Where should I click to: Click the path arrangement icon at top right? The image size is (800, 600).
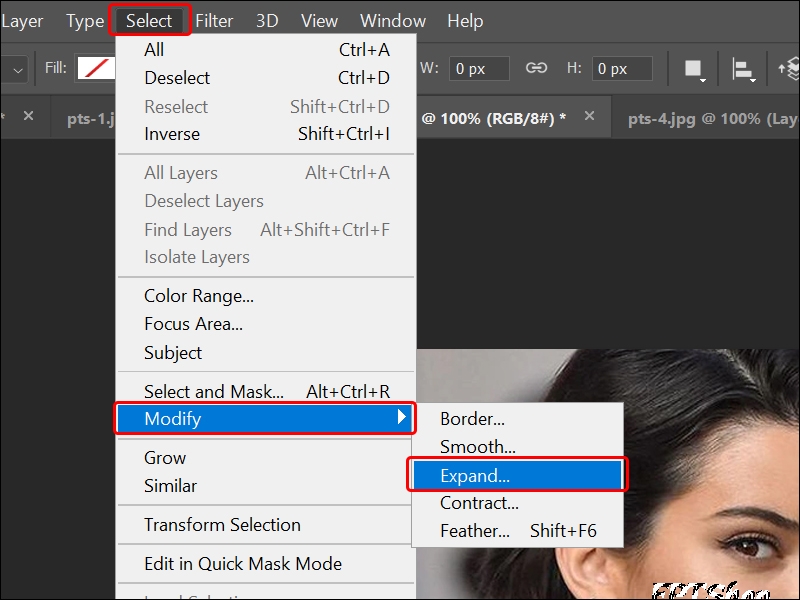point(787,70)
